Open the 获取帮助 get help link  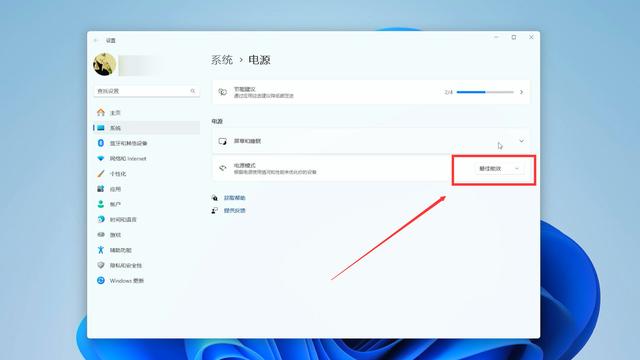(x=234, y=198)
